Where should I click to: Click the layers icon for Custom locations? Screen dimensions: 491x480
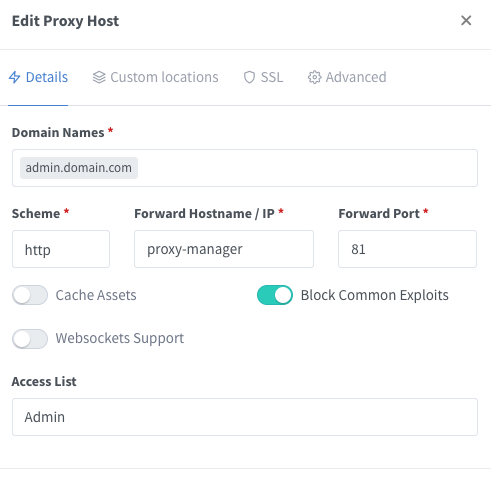point(99,77)
